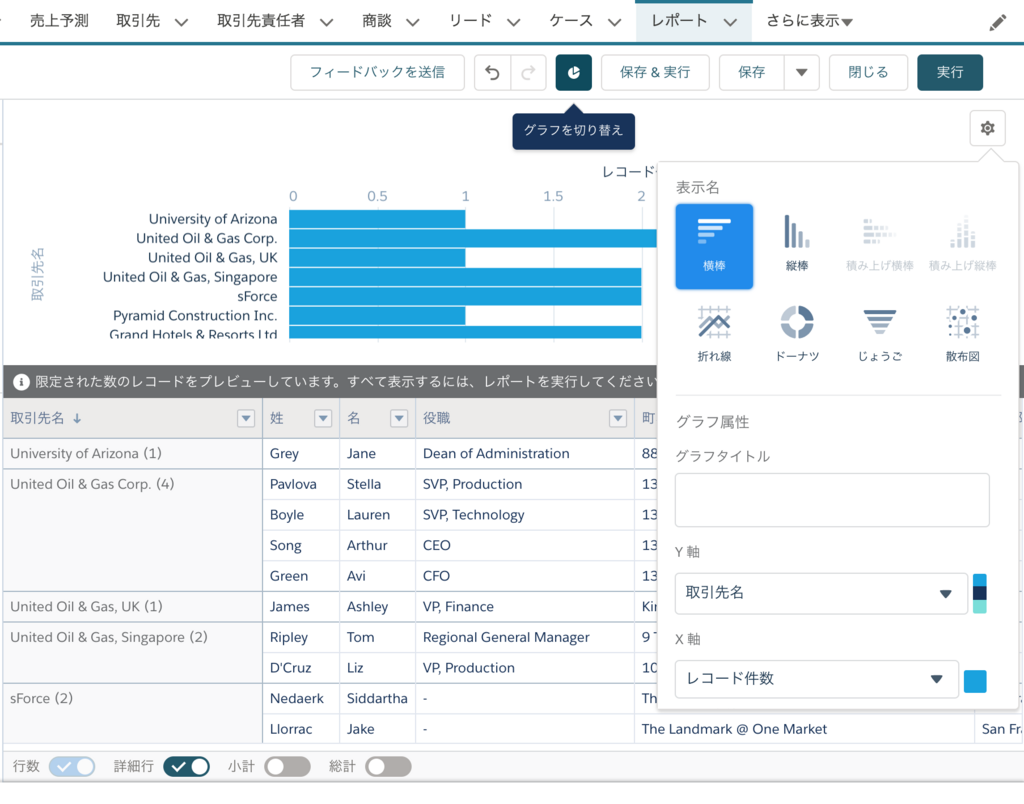Image resolution: width=1024 pixels, height=804 pixels.
Task: Toggle the 行数 row count switch
Action: [x=72, y=766]
